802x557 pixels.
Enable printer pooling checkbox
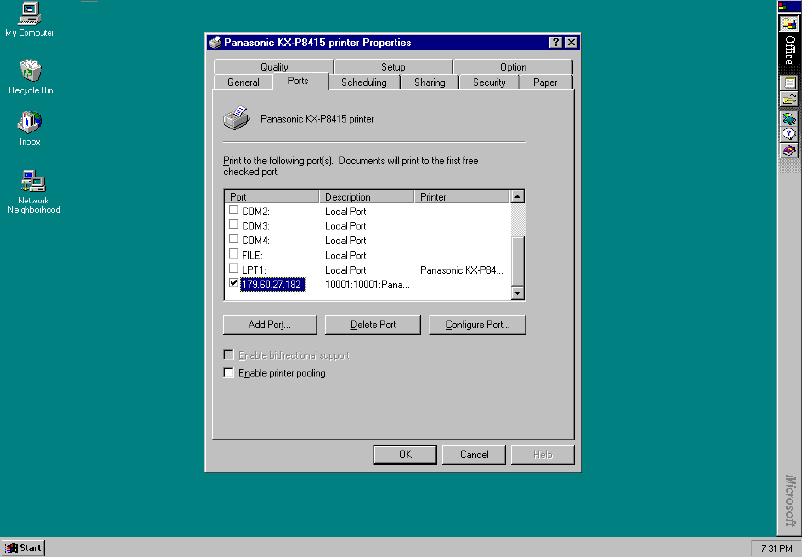coord(229,373)
